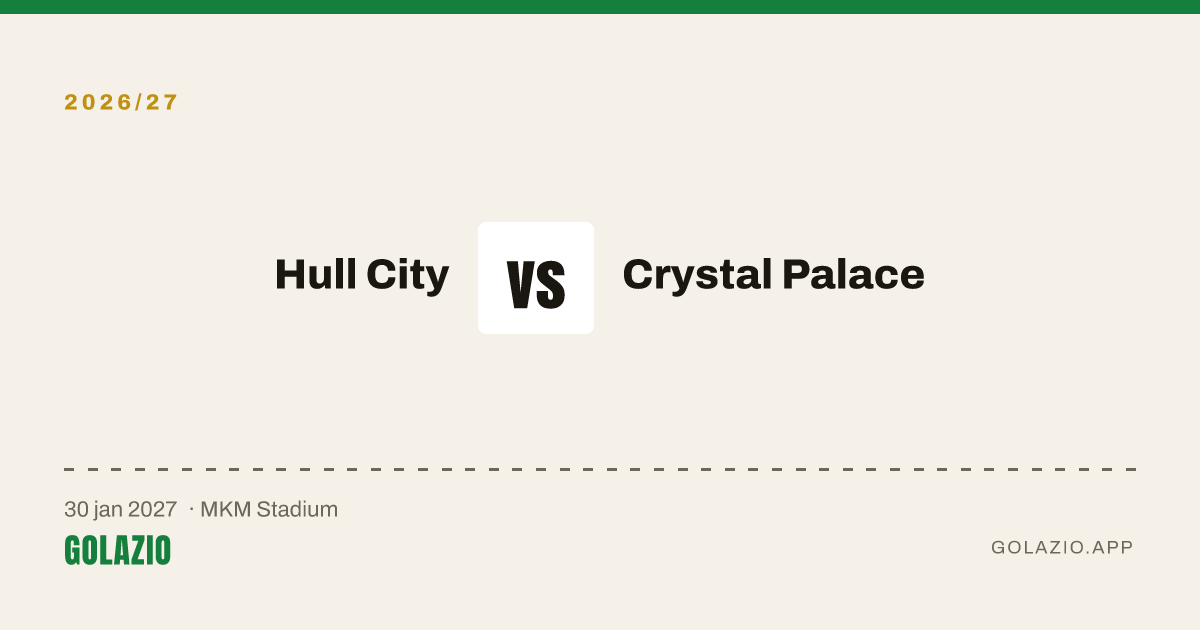The image size is (1200, 630).
Task: Click the green GOLAZIO logo
Action: [x=117, y=550]
